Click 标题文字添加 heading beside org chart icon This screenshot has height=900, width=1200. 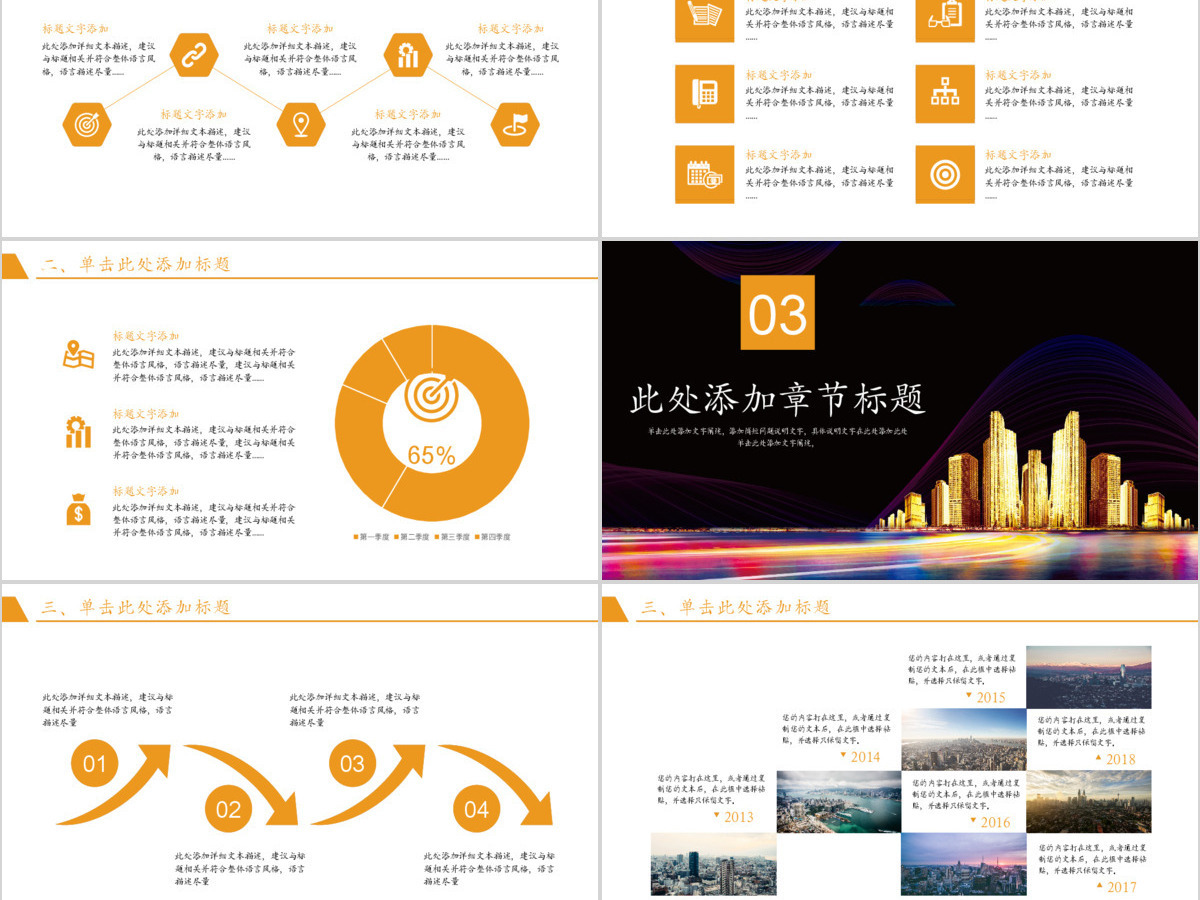1019,75
